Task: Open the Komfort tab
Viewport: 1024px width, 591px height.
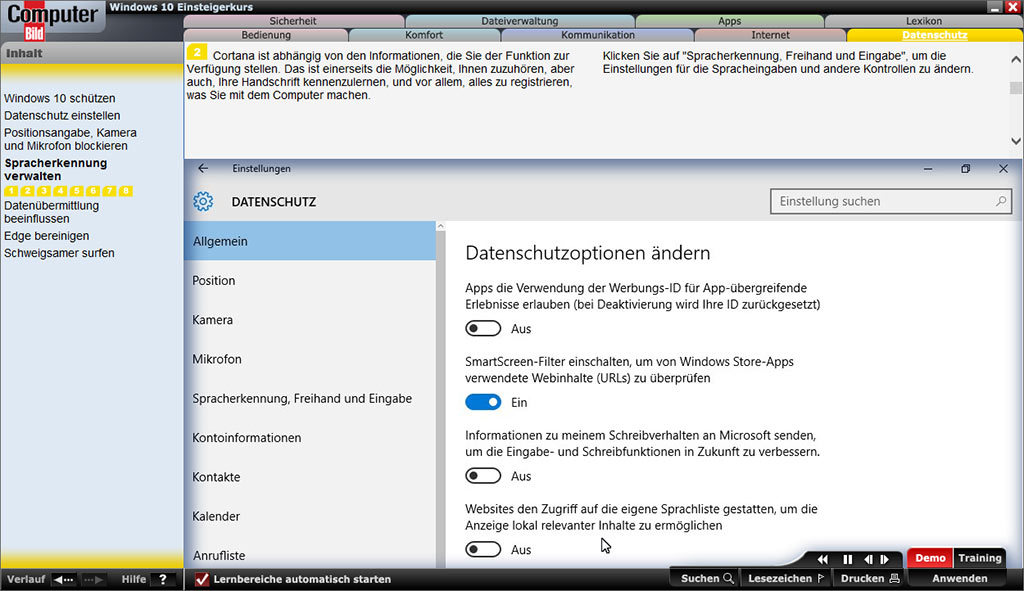Action: [424, 35]
